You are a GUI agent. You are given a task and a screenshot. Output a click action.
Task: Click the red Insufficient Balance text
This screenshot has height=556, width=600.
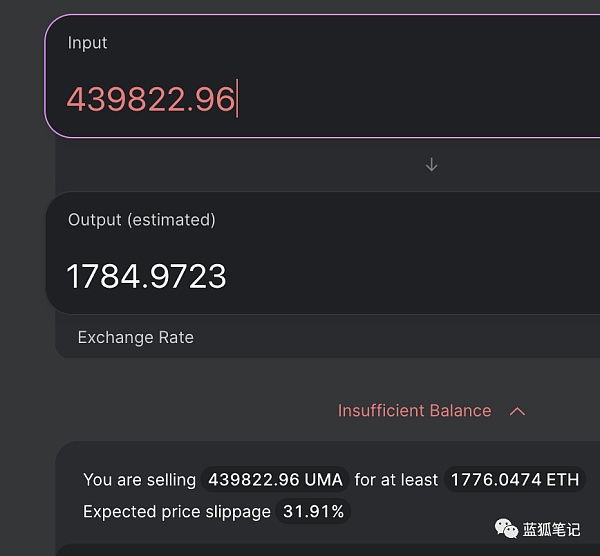tap(414, 411)
